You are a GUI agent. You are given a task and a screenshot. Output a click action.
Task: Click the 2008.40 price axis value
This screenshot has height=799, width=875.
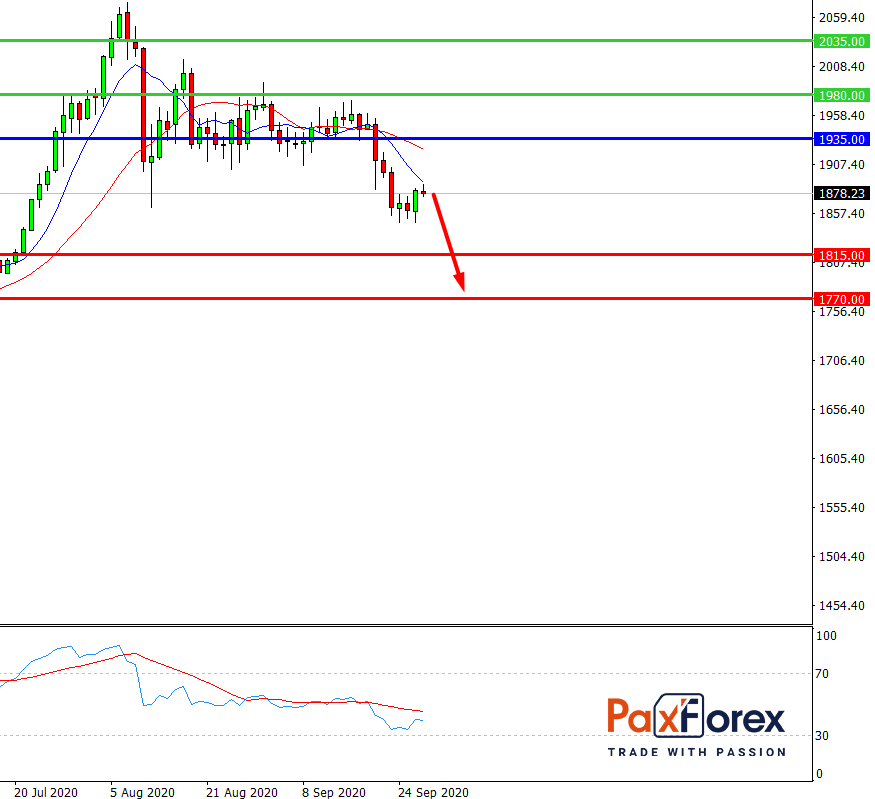842,67
